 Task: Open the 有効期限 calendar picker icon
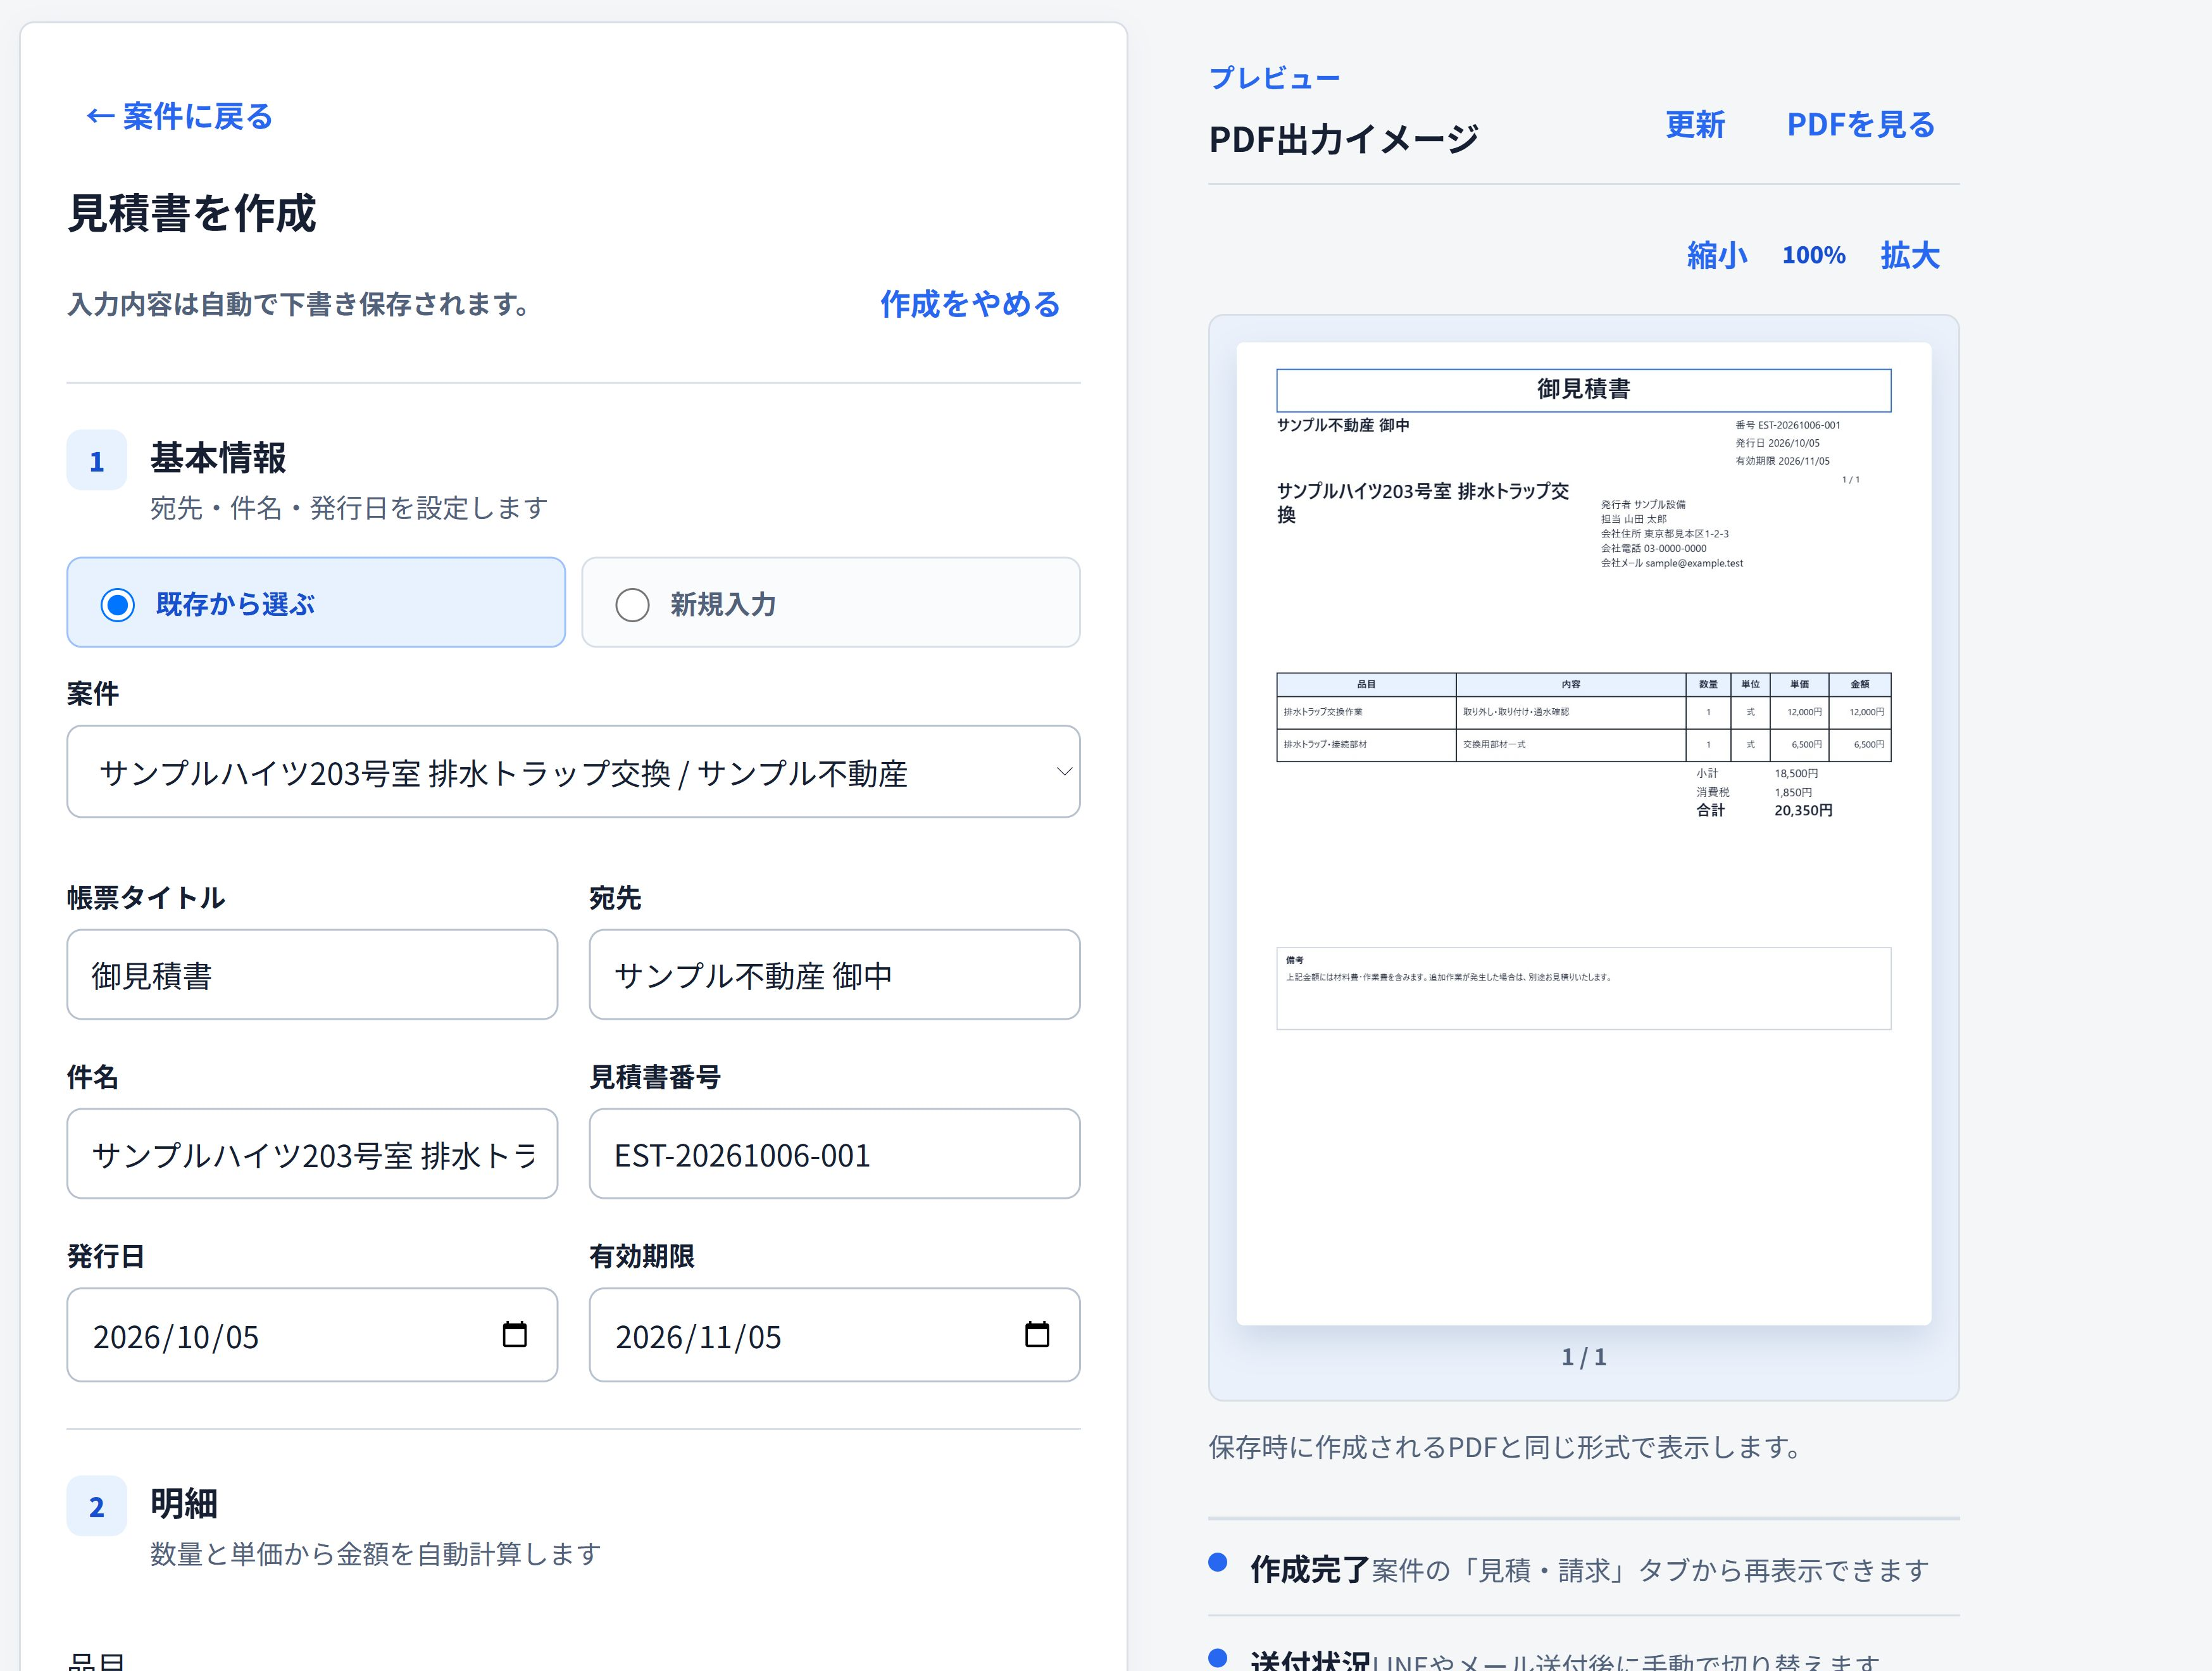click(1037, 1334)
